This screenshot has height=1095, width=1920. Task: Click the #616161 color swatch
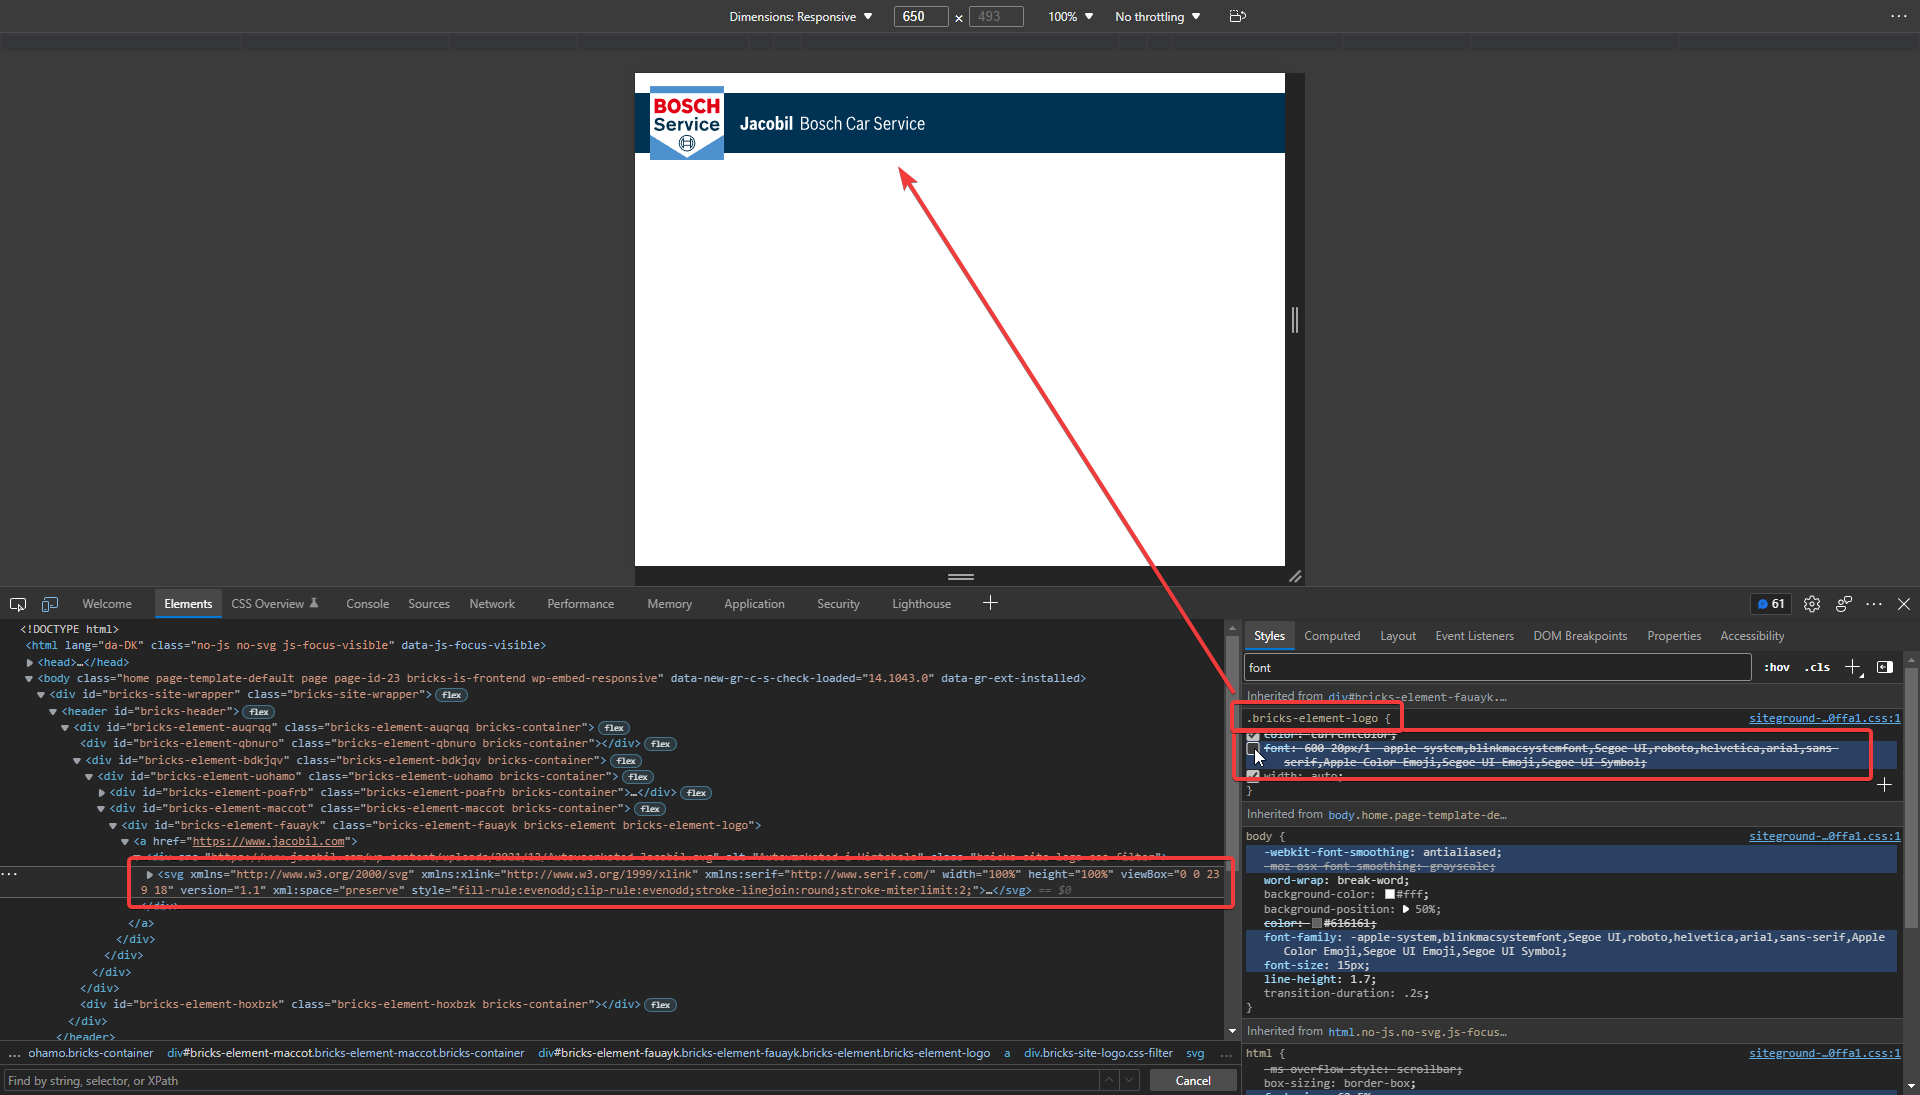tap(1317, 923)
